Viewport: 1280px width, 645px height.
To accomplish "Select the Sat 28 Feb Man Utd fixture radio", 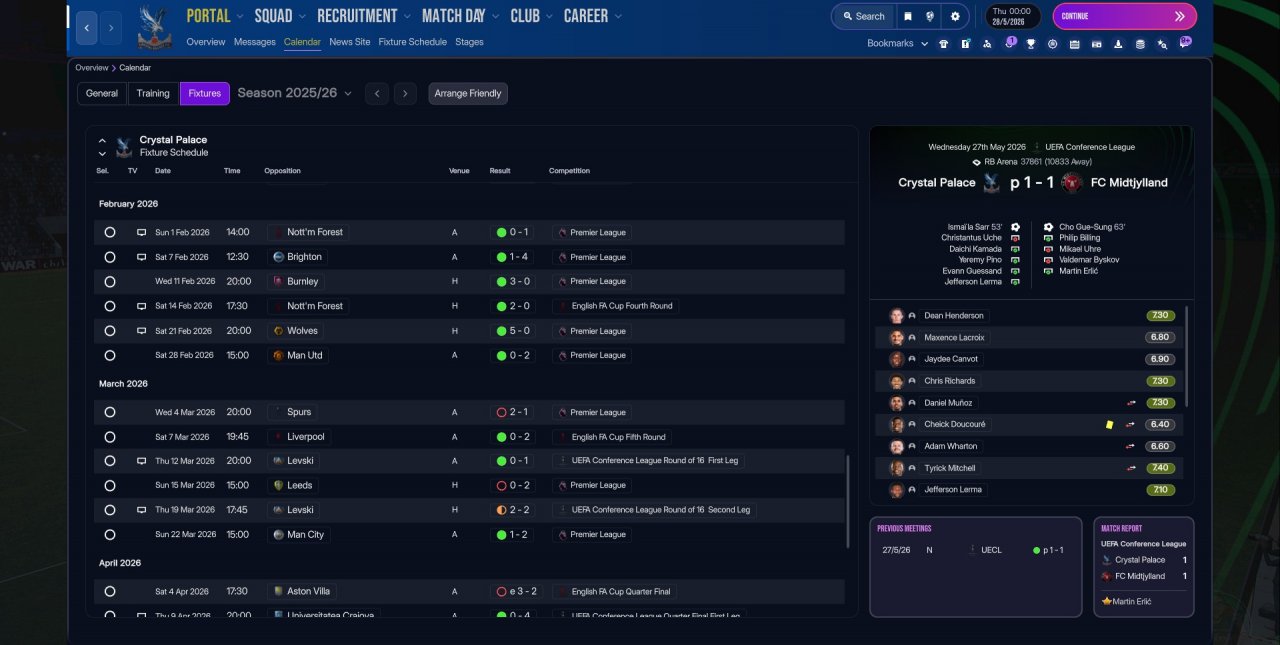I will (110, 355).
